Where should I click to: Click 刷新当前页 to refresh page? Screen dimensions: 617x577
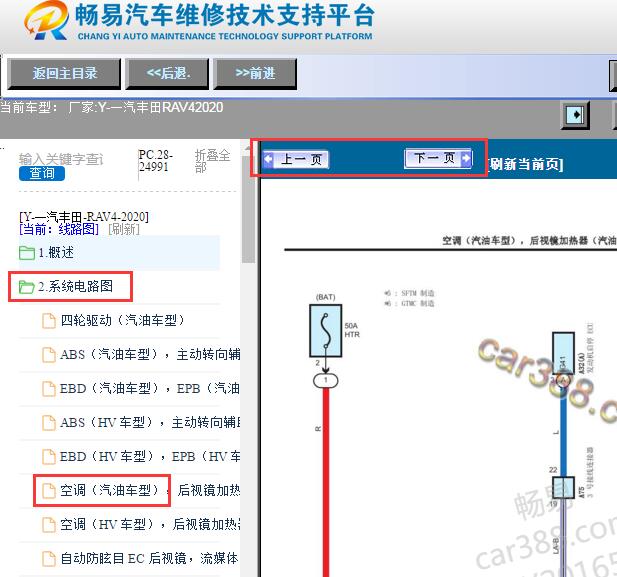click(526, 164)
